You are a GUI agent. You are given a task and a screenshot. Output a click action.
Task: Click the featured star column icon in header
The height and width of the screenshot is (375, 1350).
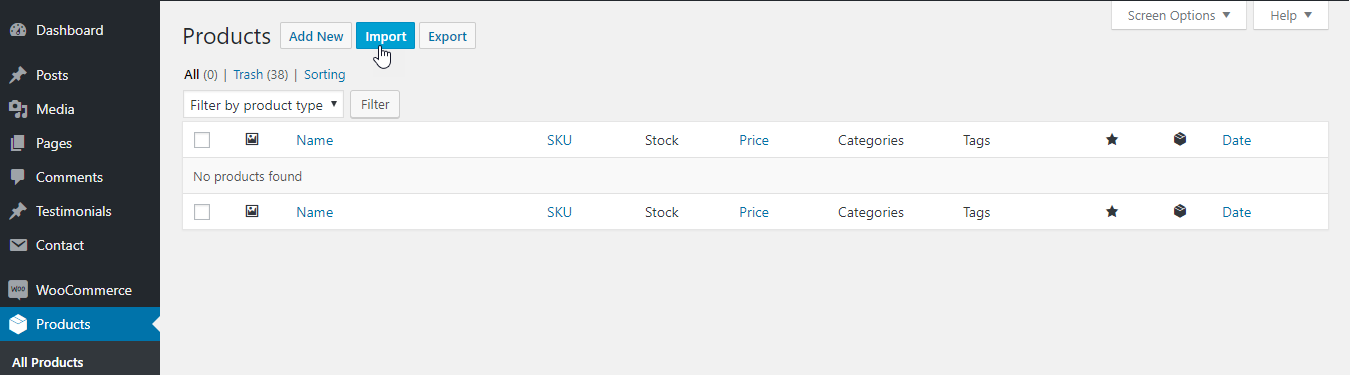(1112, 140)
